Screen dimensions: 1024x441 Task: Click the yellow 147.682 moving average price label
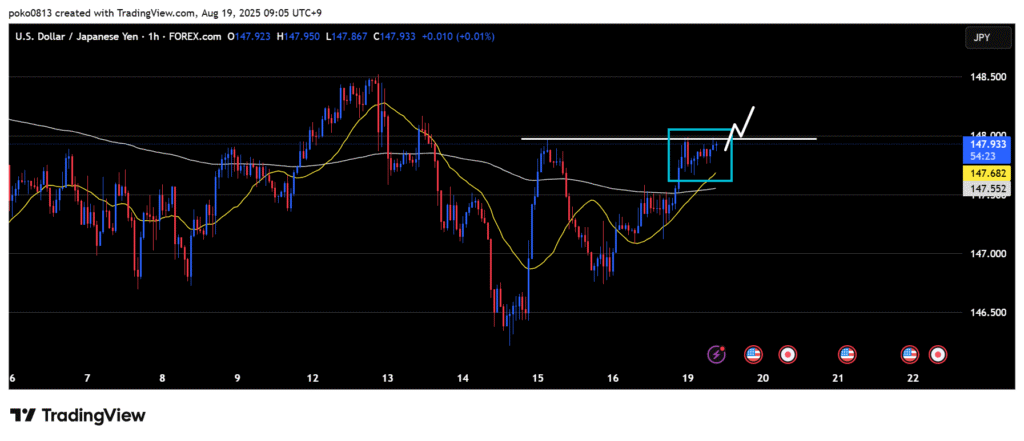pos(983,173)
